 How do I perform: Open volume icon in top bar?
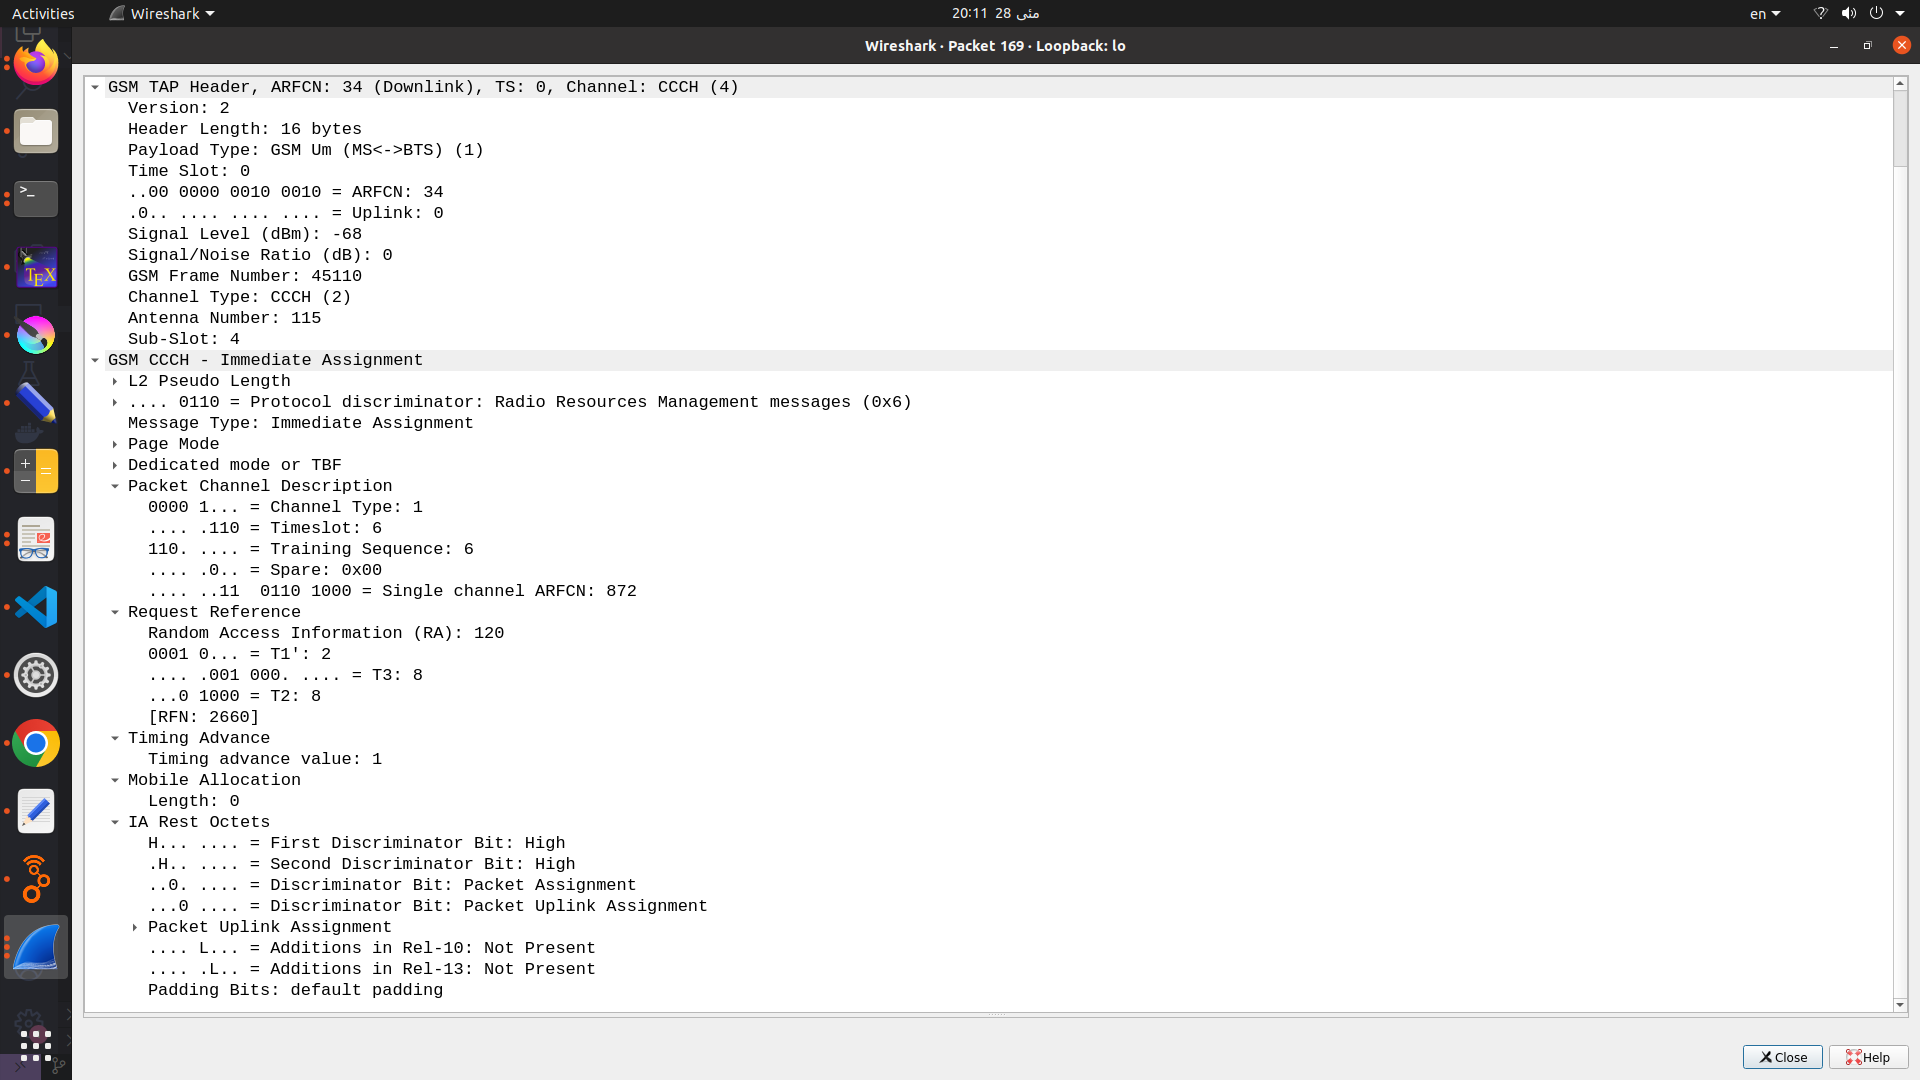click(x=1848, y=13)
